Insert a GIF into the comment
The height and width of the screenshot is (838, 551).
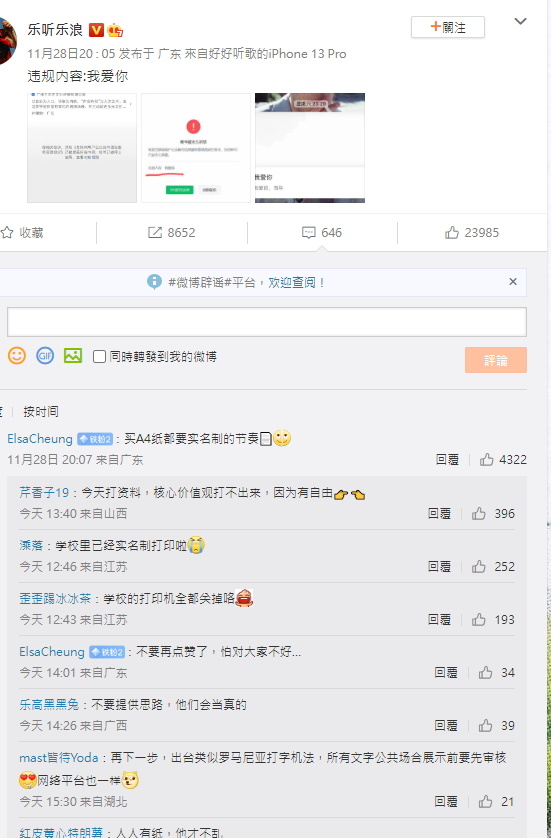pyautogui.click(x=45, y=356)
